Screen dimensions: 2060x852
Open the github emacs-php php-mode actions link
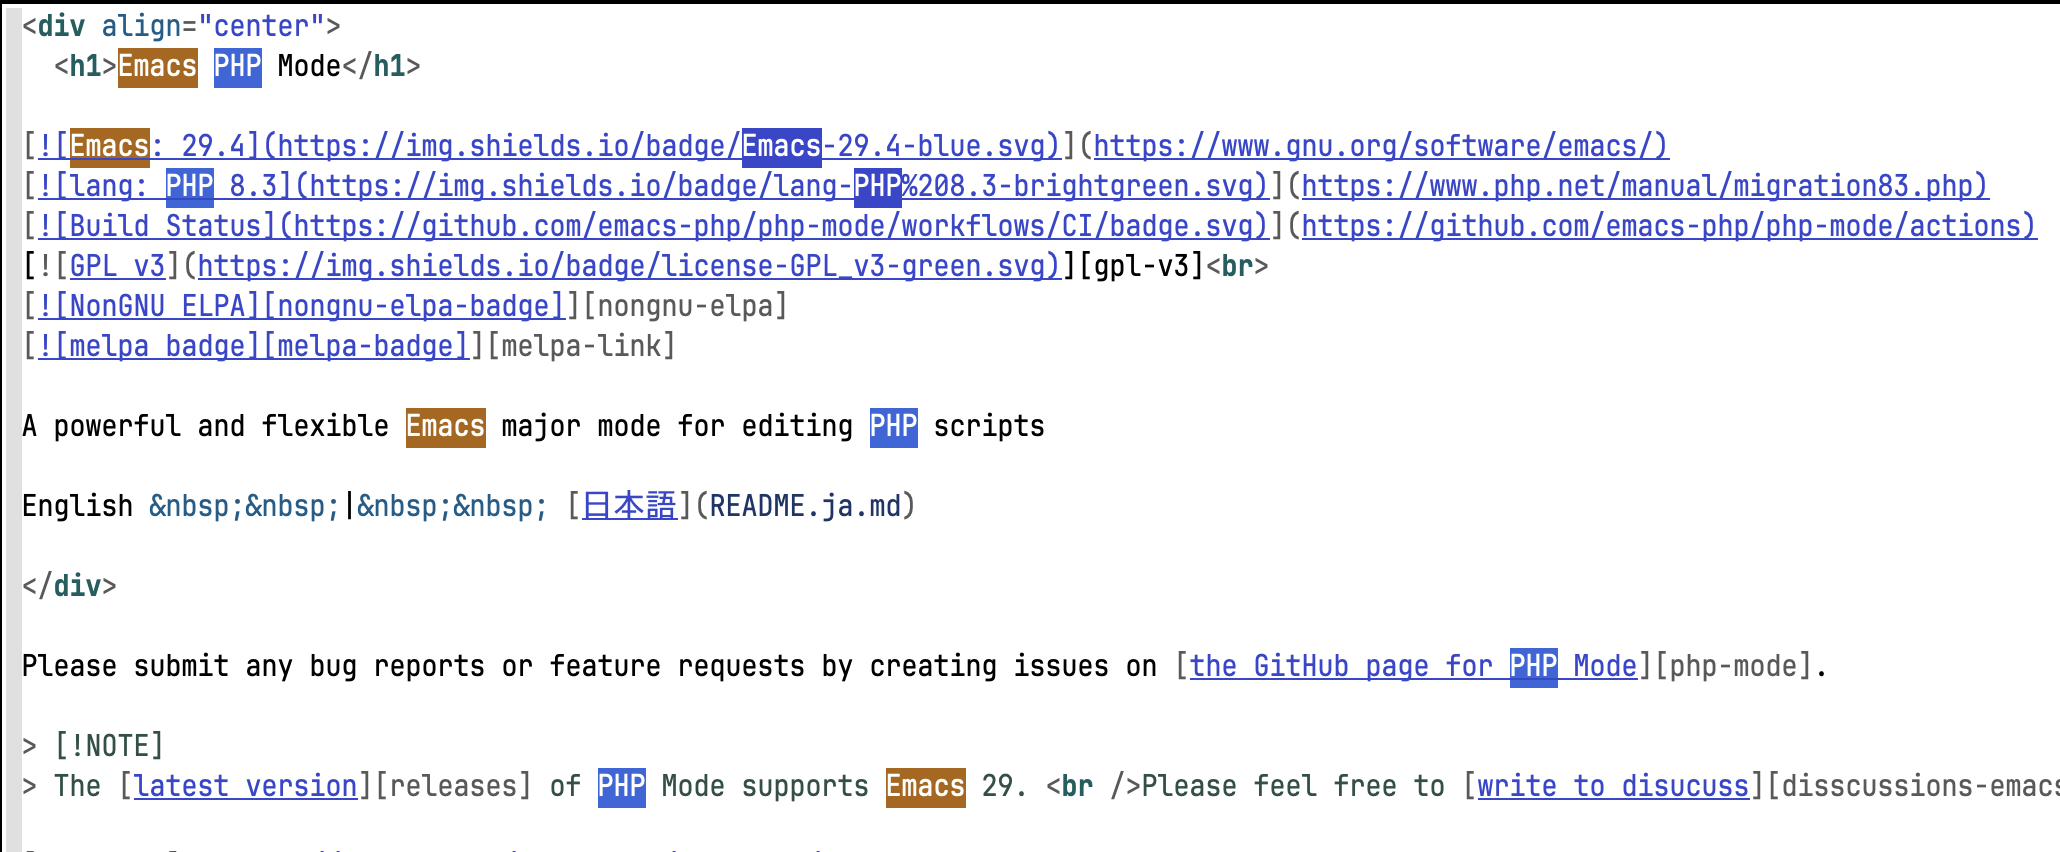click(x=1669, y=226)
